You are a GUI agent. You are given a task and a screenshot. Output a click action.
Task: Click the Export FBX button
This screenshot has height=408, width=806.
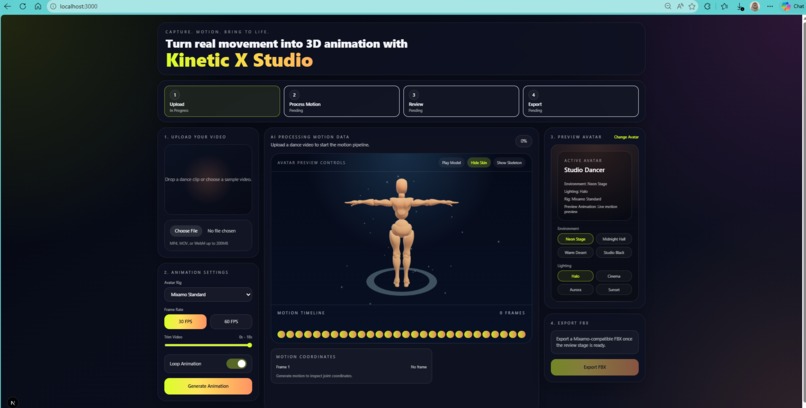click(595, 367)
